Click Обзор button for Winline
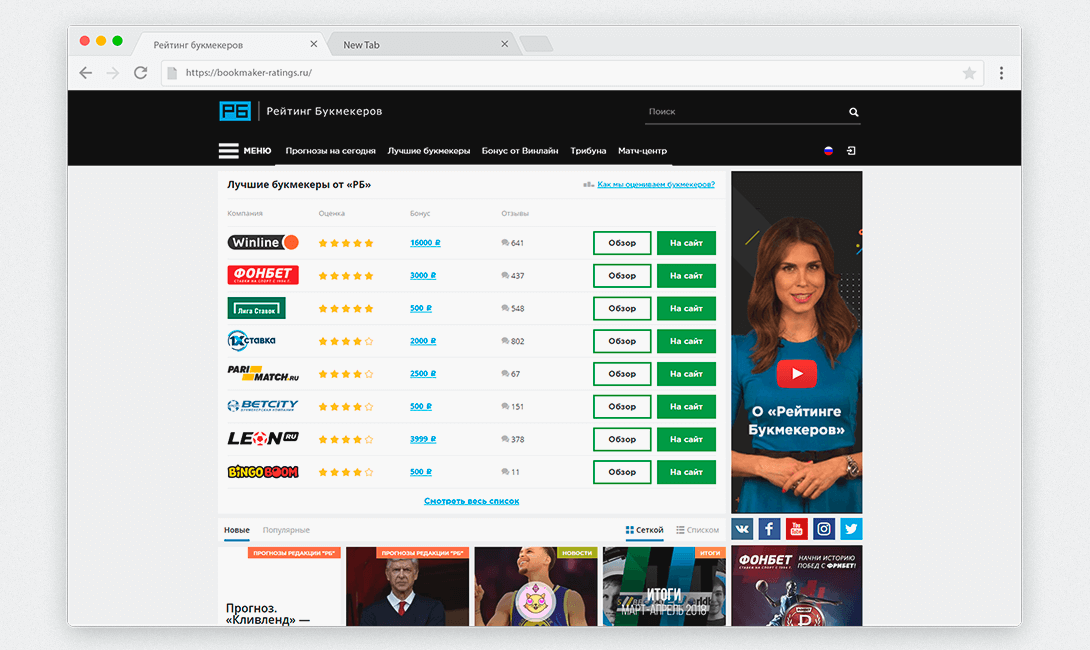 pos(622,243)
